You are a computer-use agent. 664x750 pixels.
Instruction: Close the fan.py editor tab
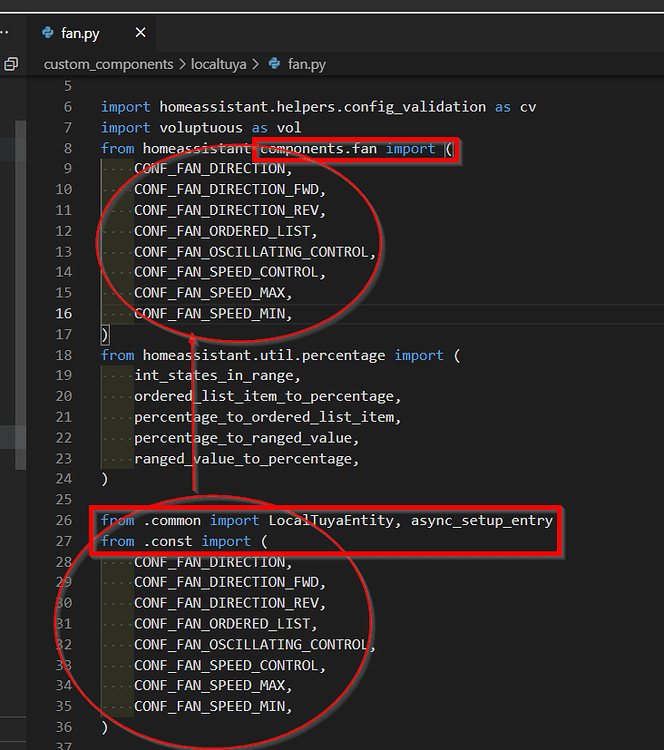(x=140, y=33)
